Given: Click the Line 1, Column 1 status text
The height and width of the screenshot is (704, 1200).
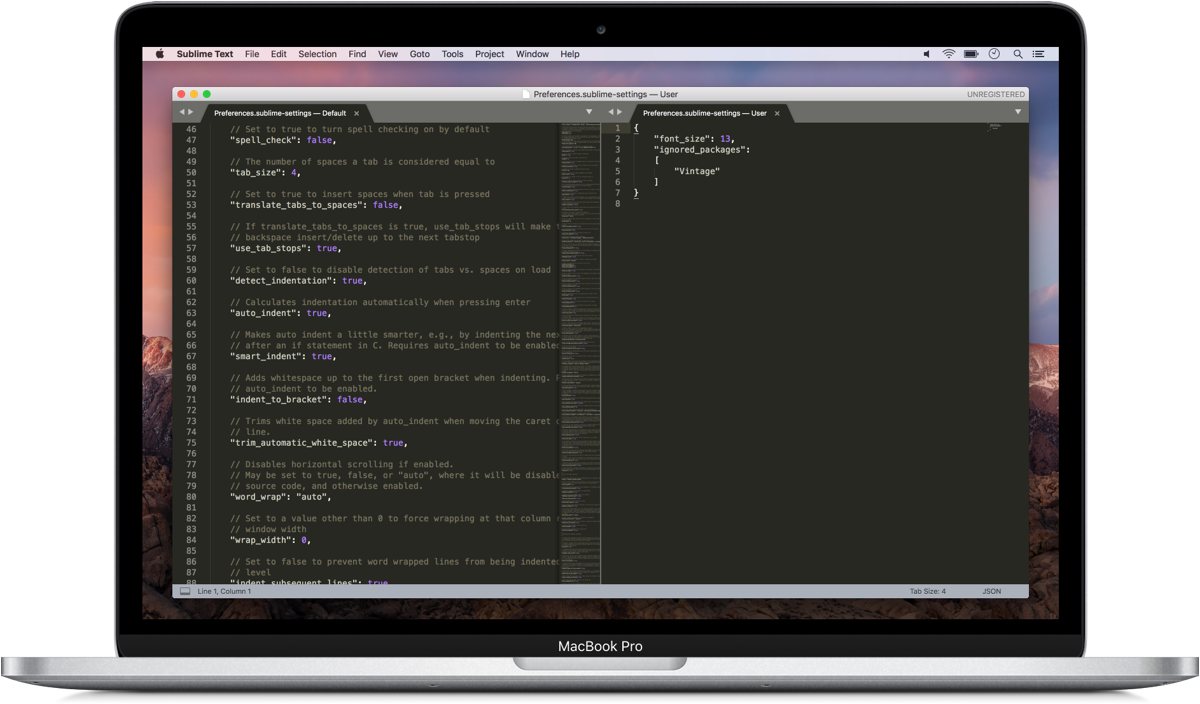Looking at the screenshot, I should point(225,591).
